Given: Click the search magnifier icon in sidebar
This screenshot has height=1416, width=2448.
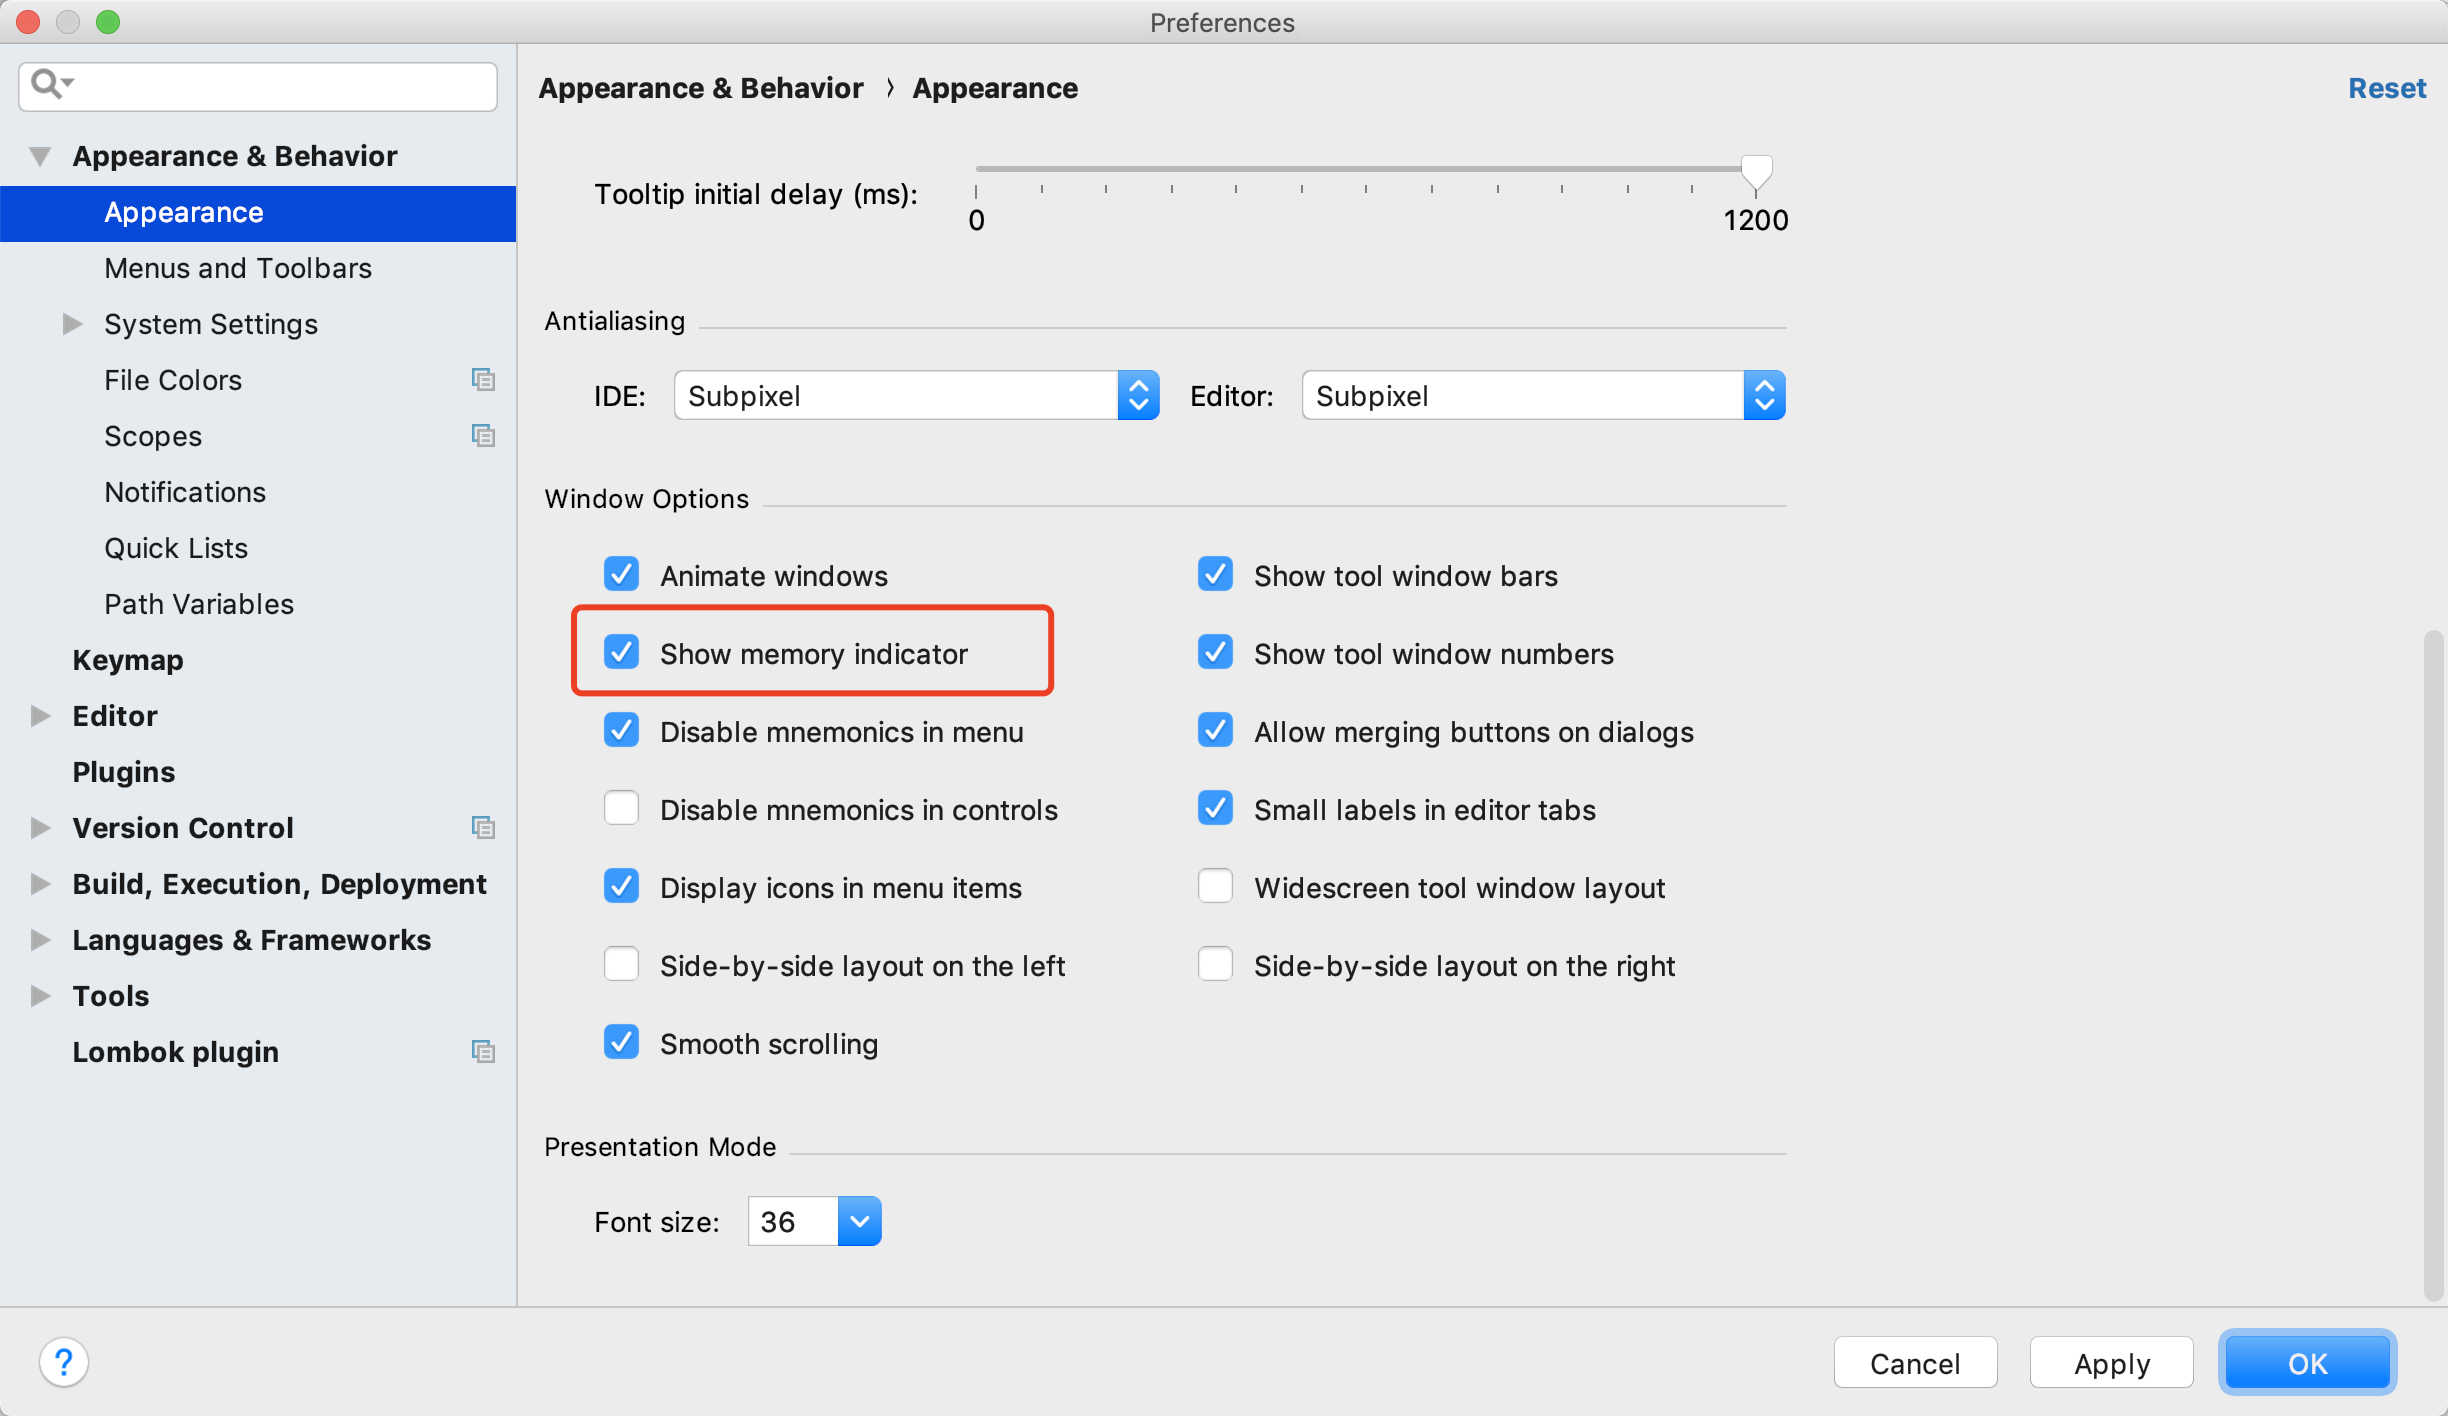Looking at the screenshot, I should 51,84.
